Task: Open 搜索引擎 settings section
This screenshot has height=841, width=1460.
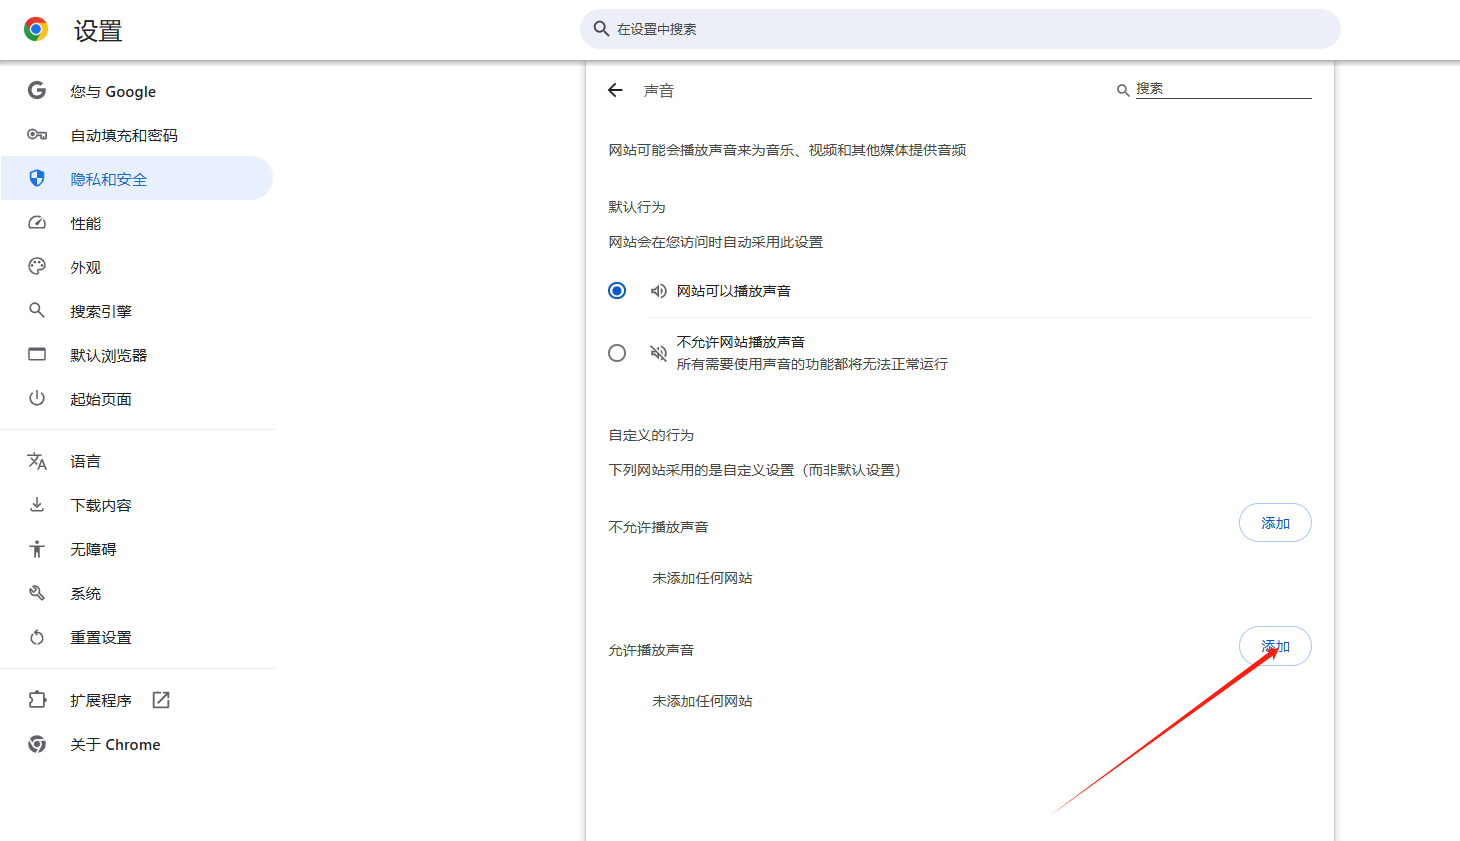Action: pyautogui.click(x=101, y=311)
